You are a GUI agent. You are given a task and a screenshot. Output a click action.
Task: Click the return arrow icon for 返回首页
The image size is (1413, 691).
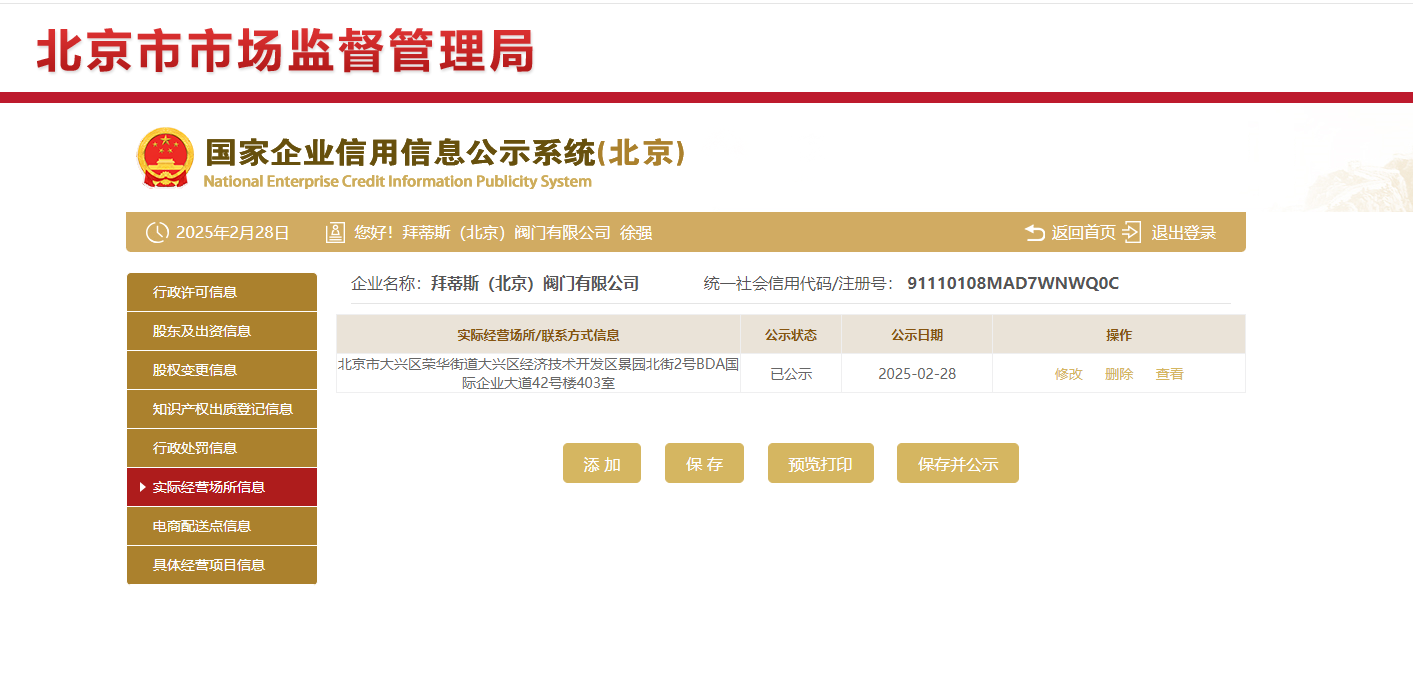tap(1035, 232)
